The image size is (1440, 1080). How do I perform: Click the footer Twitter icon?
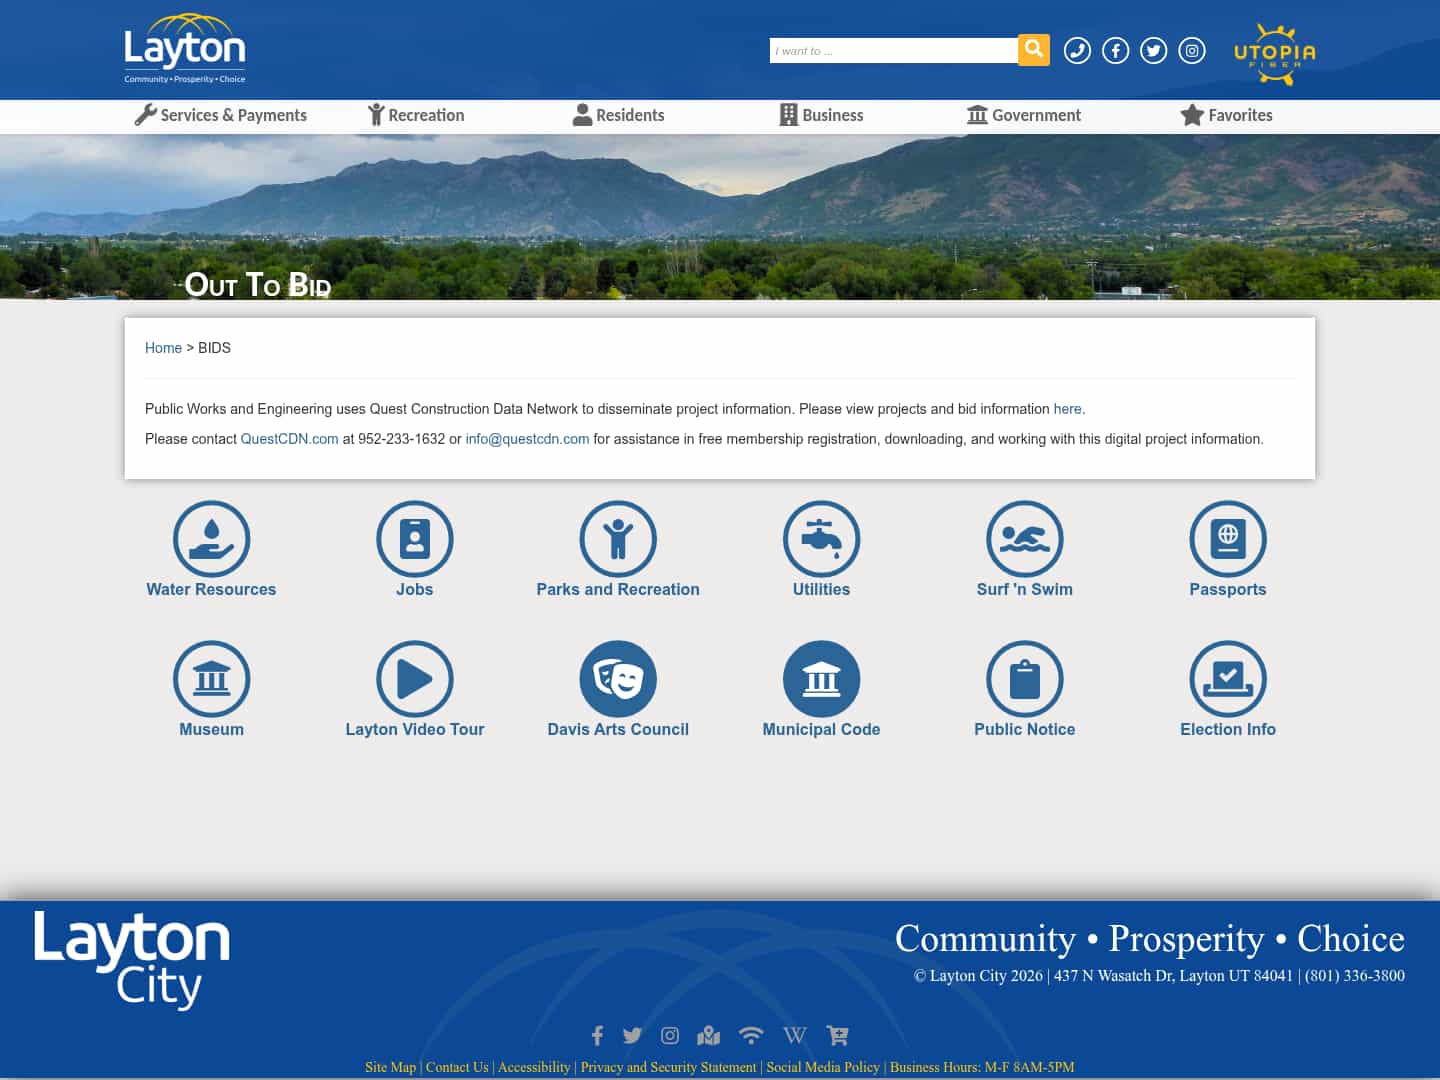point(632,1035)
